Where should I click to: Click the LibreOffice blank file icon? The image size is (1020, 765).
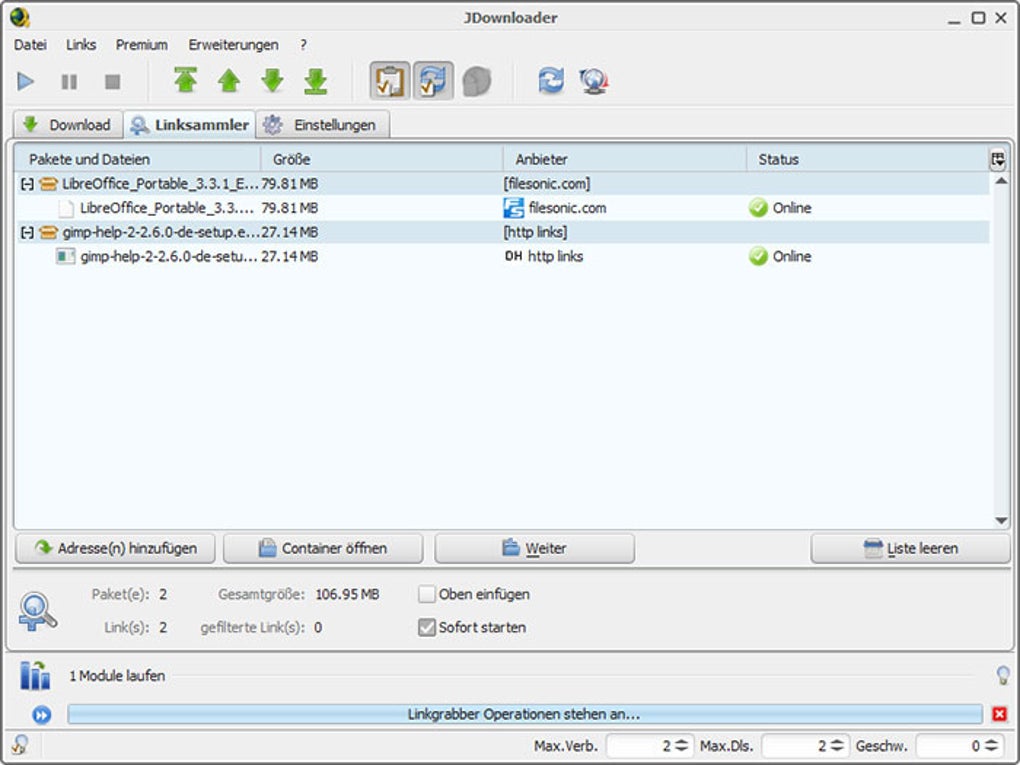66,208
